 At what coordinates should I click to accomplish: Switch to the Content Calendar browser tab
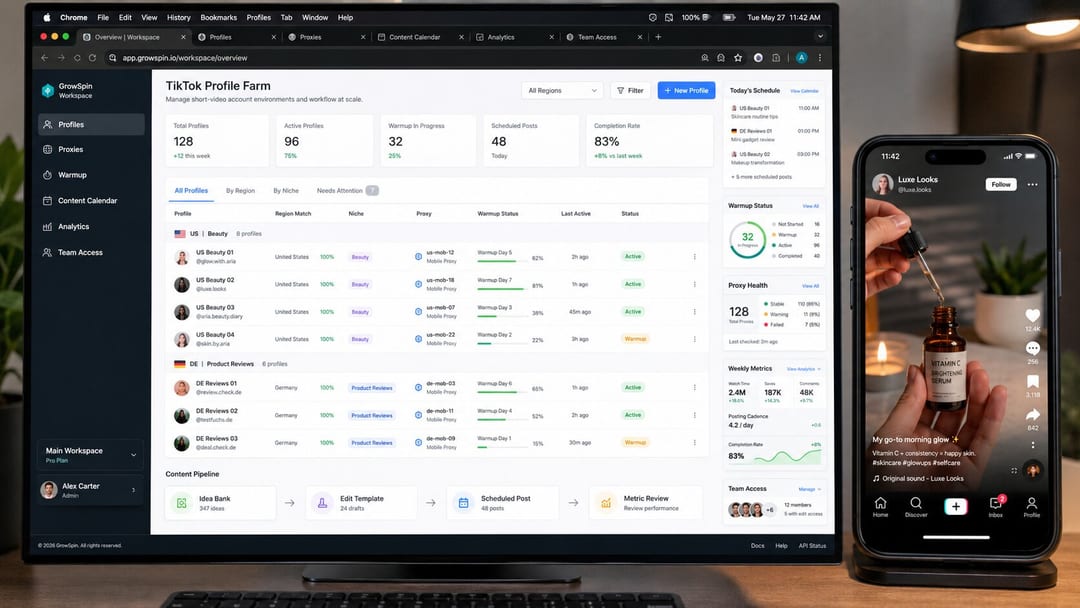coord(420,37)
